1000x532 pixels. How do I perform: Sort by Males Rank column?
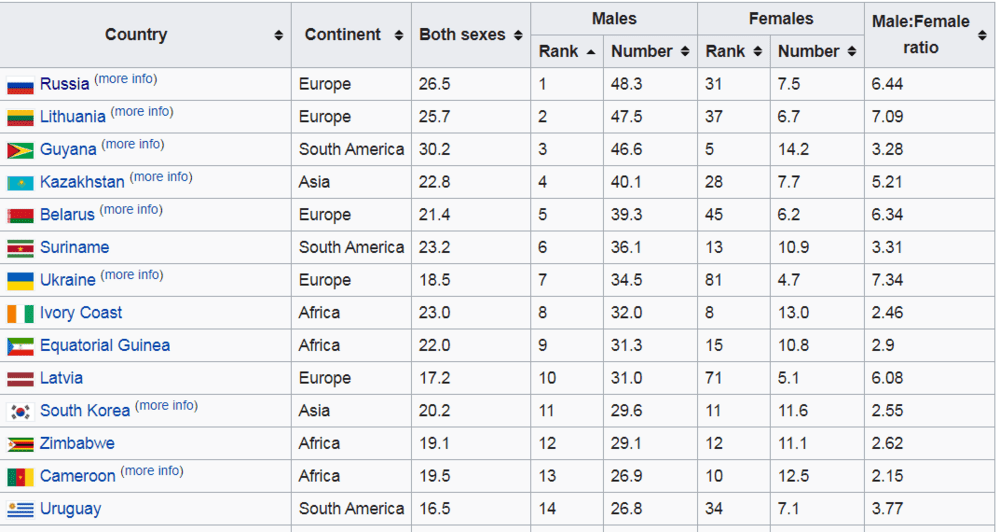(590, 51)
